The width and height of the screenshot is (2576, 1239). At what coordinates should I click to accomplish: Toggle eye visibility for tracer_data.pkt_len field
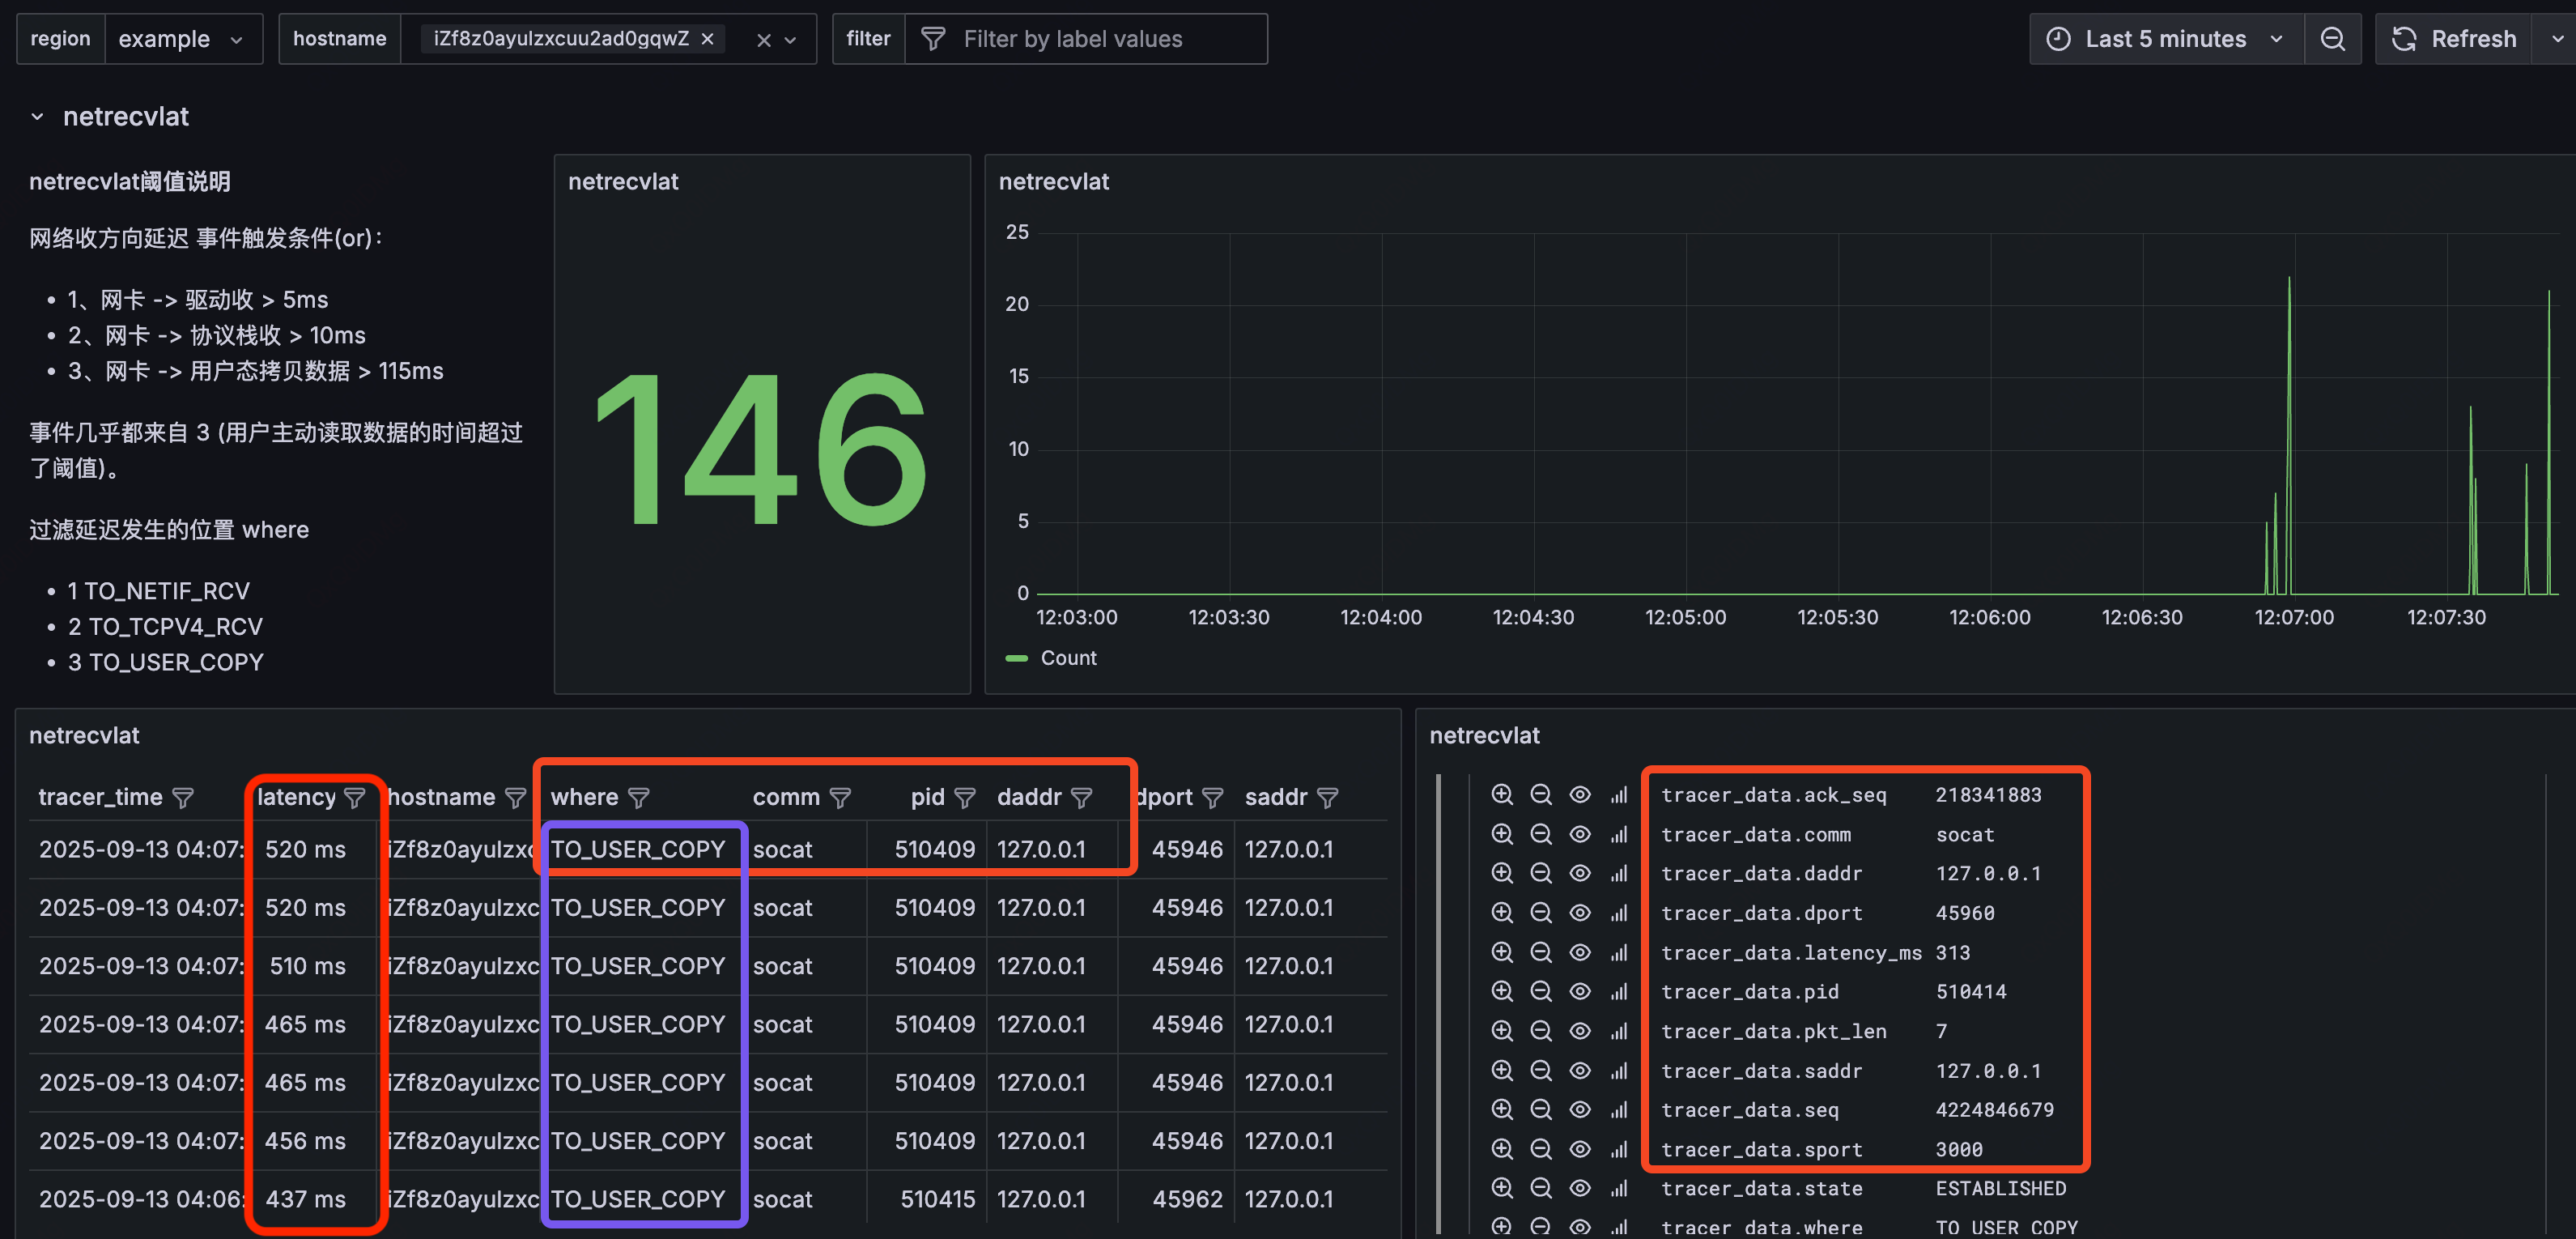point(1580,1031)
